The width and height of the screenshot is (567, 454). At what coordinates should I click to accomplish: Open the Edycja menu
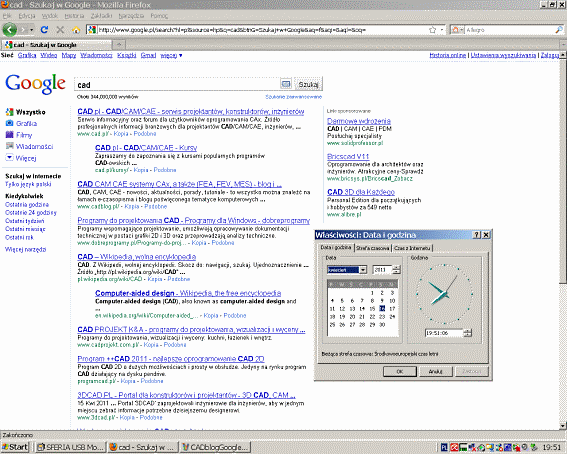click(27, 16)
